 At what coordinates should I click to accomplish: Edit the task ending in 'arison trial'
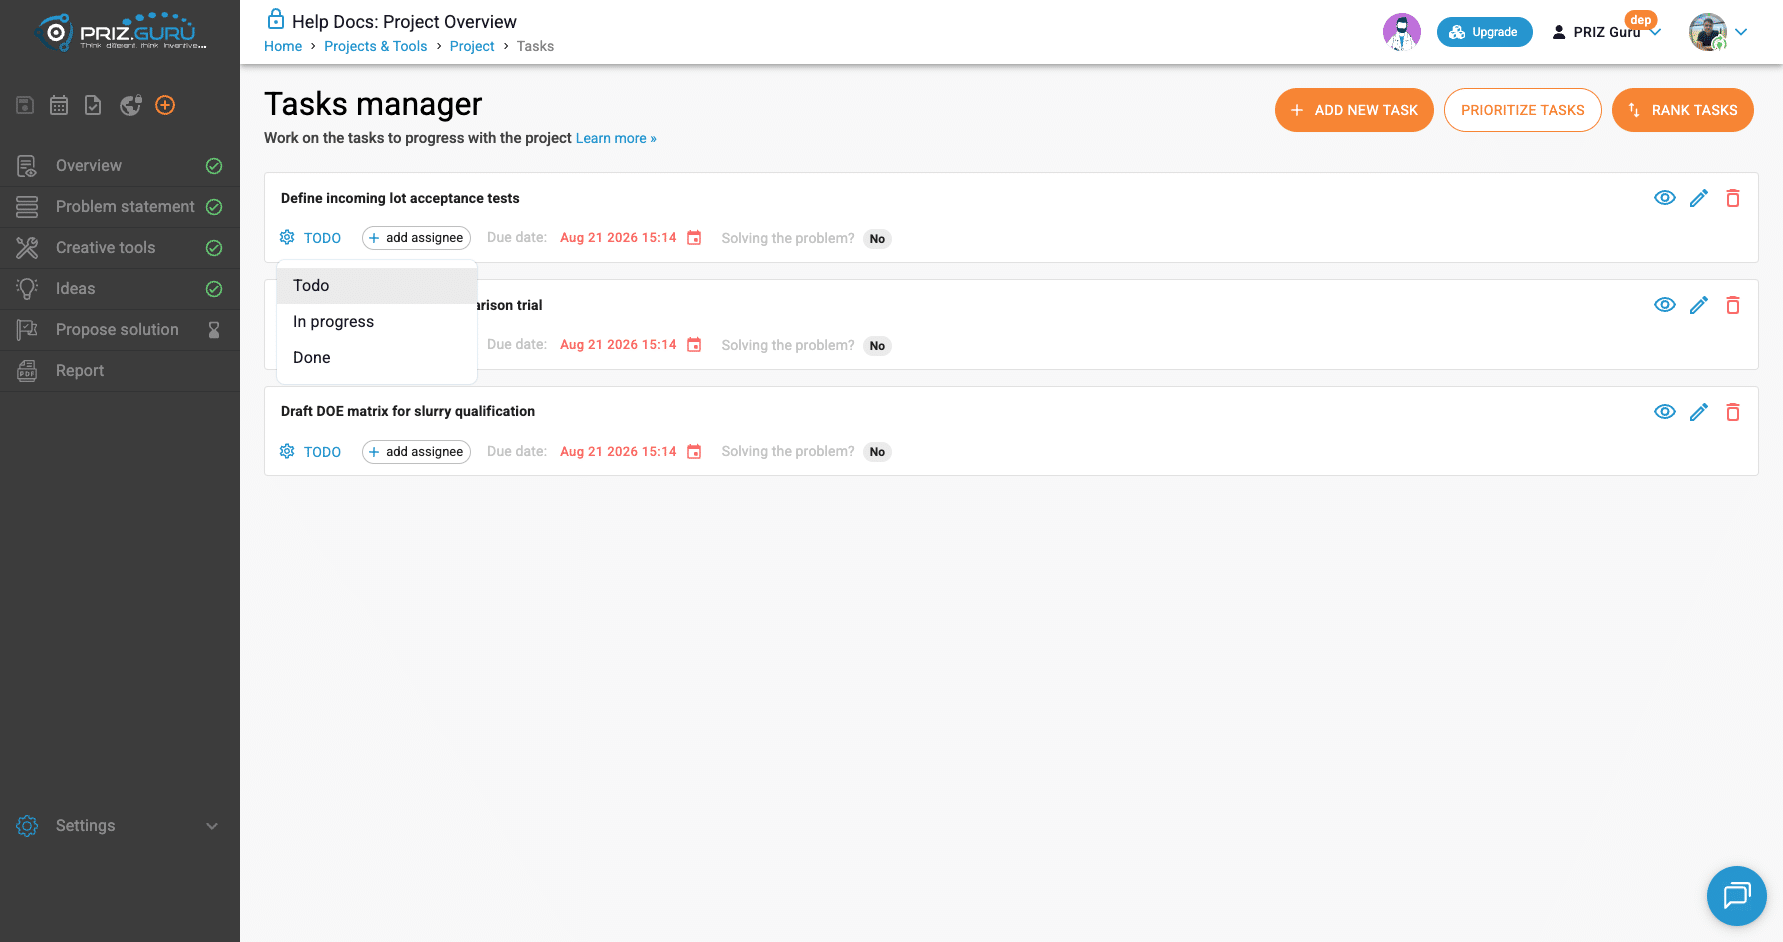1699,305
